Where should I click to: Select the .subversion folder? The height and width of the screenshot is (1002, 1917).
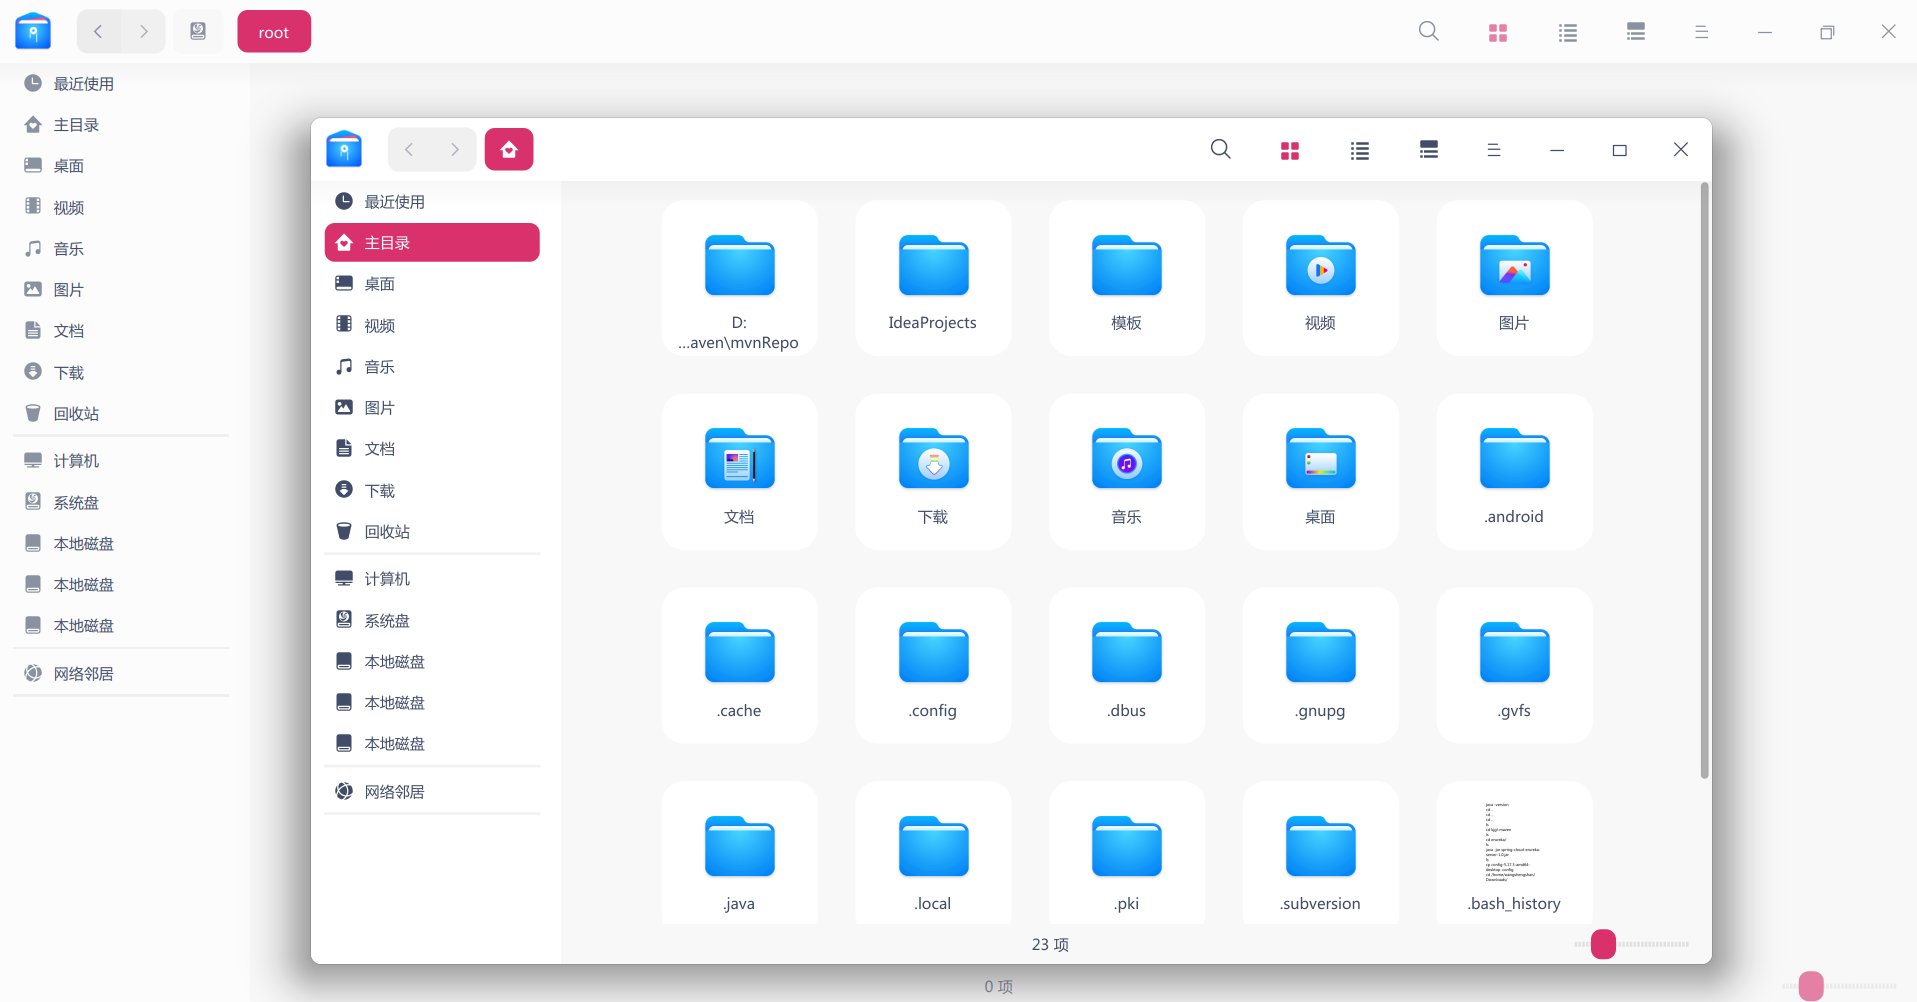tap(1321, 853)
